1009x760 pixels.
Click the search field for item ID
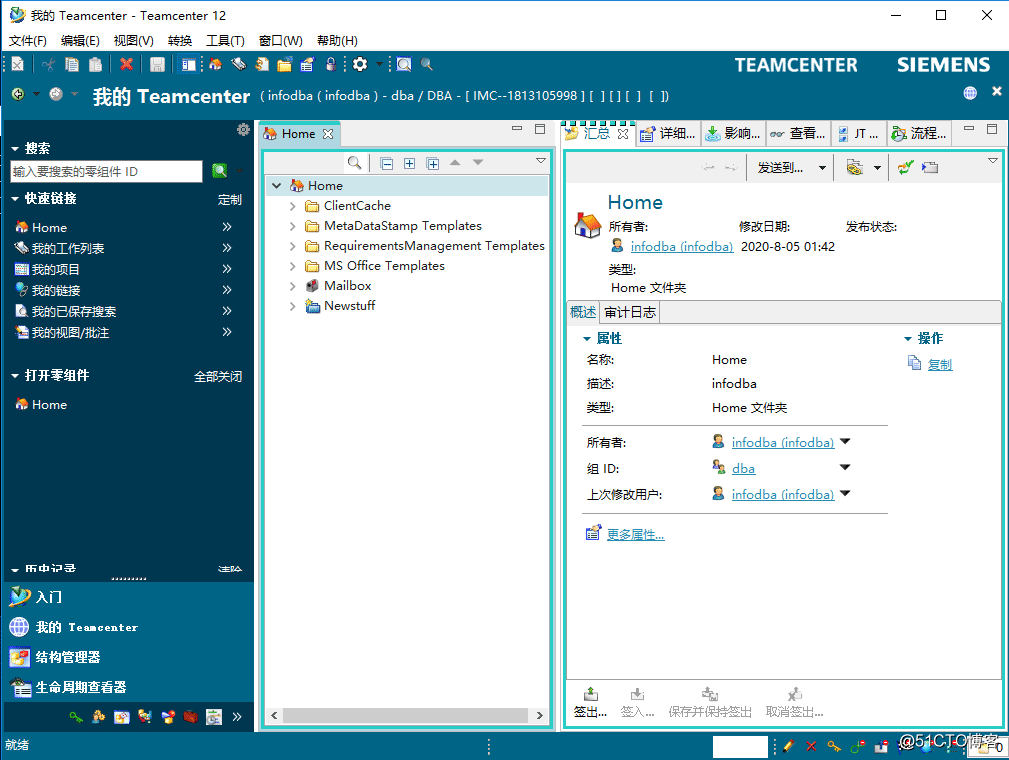tap(106, 171)
